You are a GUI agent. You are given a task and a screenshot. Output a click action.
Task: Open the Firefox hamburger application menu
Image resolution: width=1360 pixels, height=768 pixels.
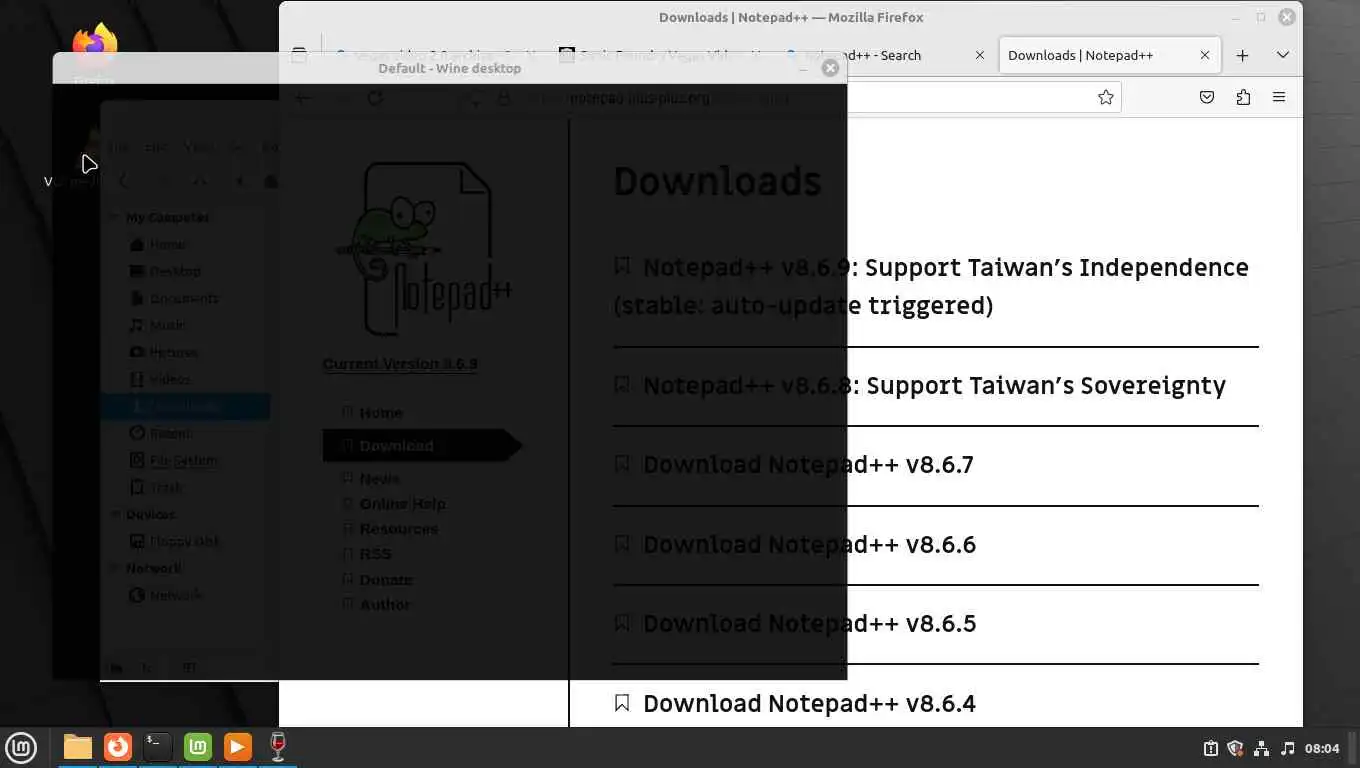click(1279, 97)
